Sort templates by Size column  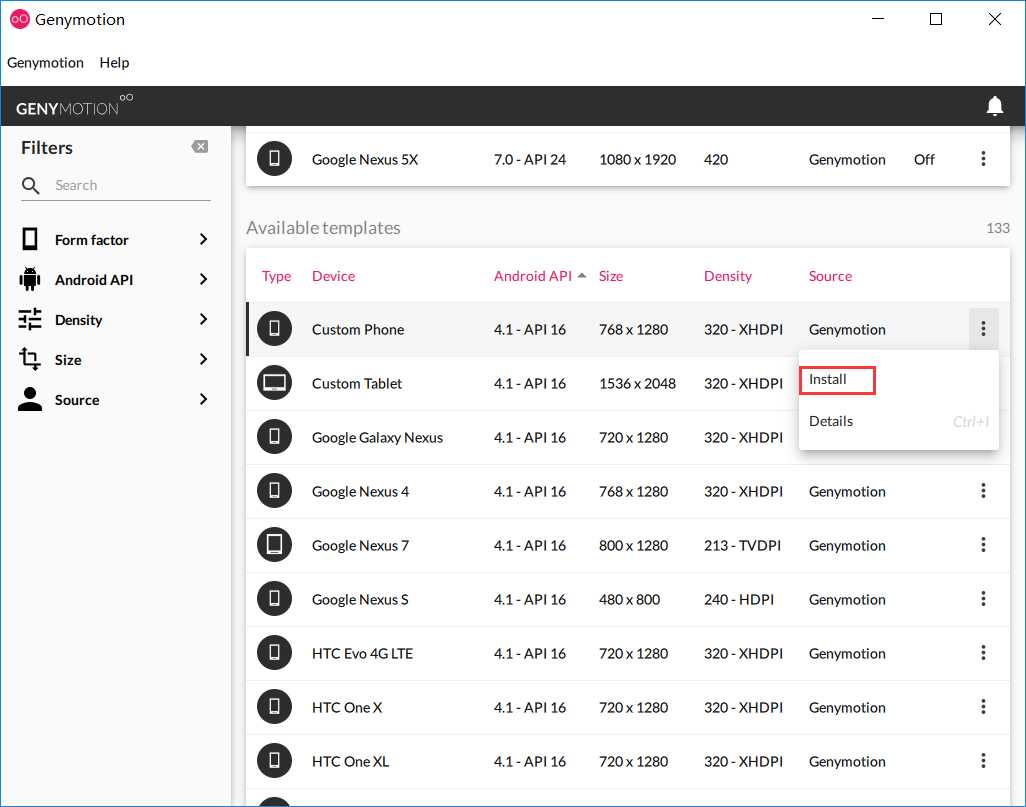[610, 276]
